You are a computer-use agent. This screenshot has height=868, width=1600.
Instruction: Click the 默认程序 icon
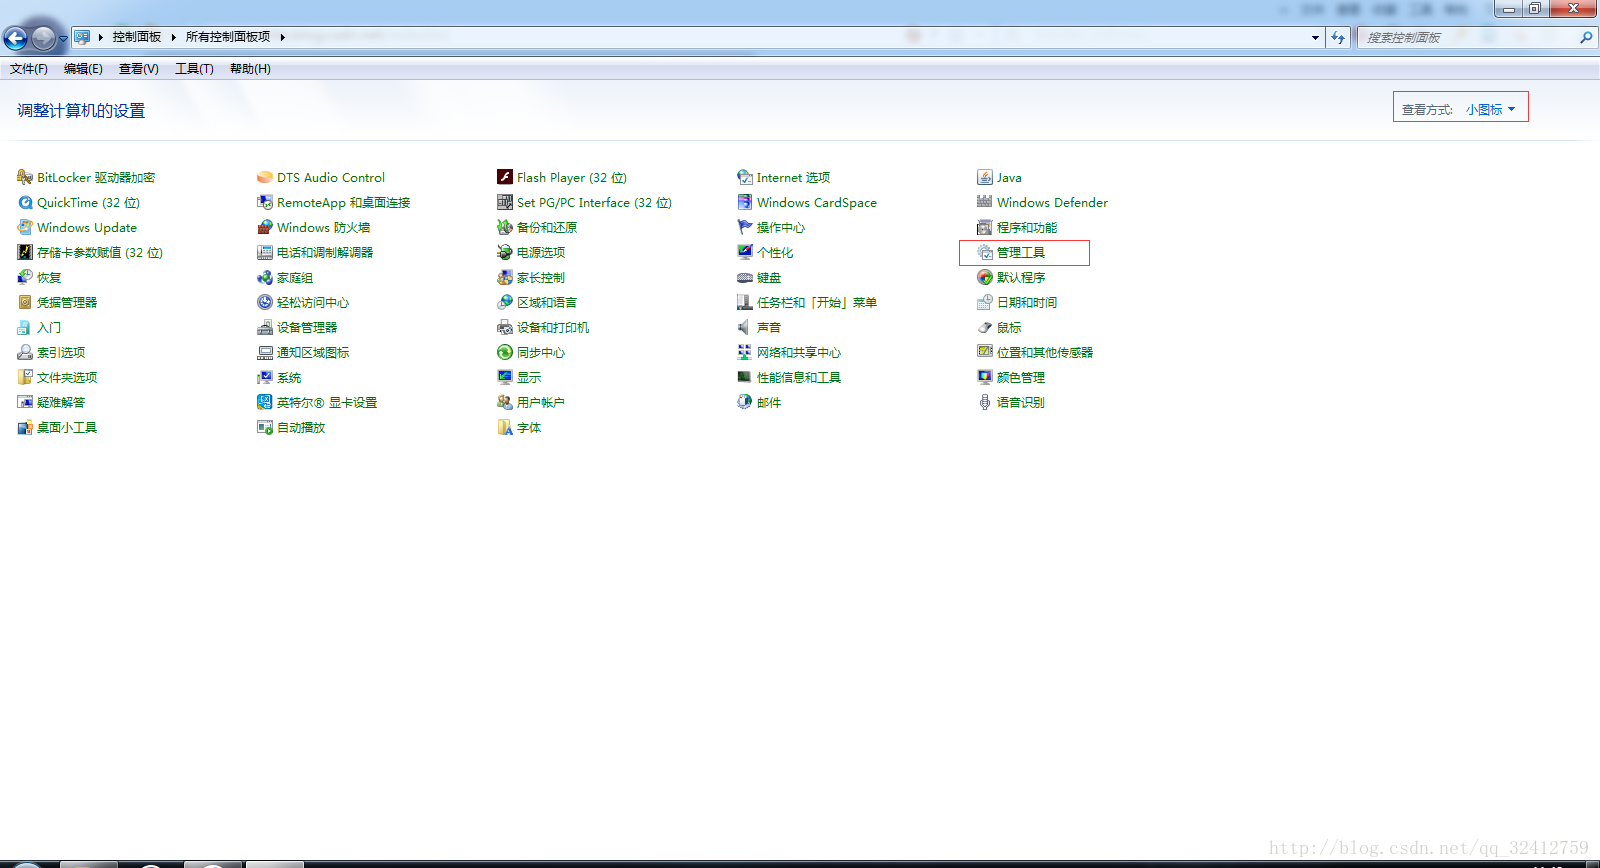click(x=985, y=277)
